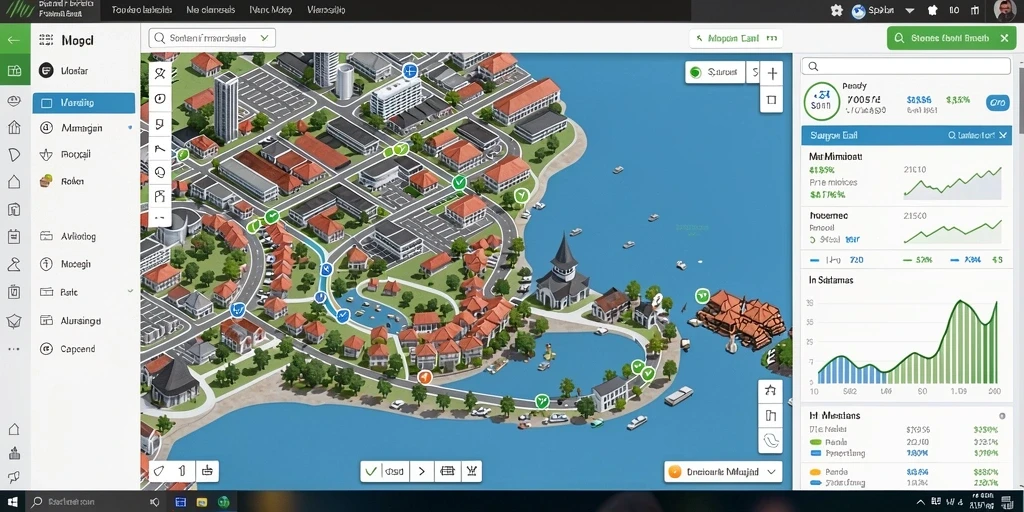Click the square icon below zoom plus
Image resolution: width=1024 pixels, height=512 pixels.
click(x=772, y=100)
